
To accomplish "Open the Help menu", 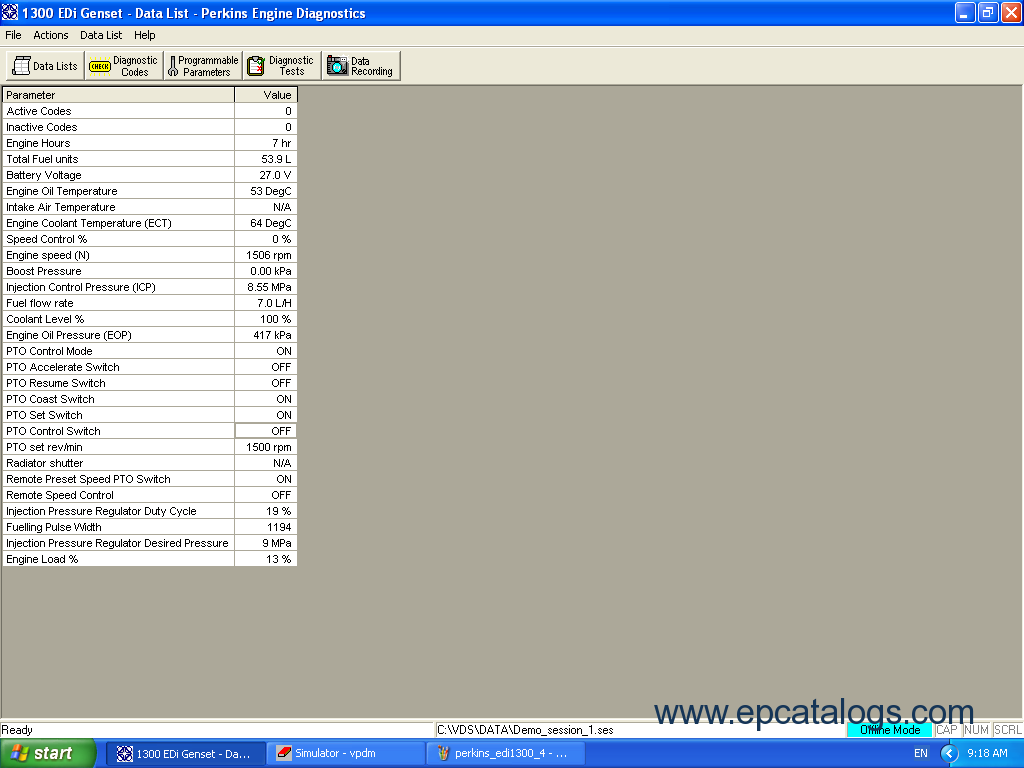I will (x=144, y=35).
